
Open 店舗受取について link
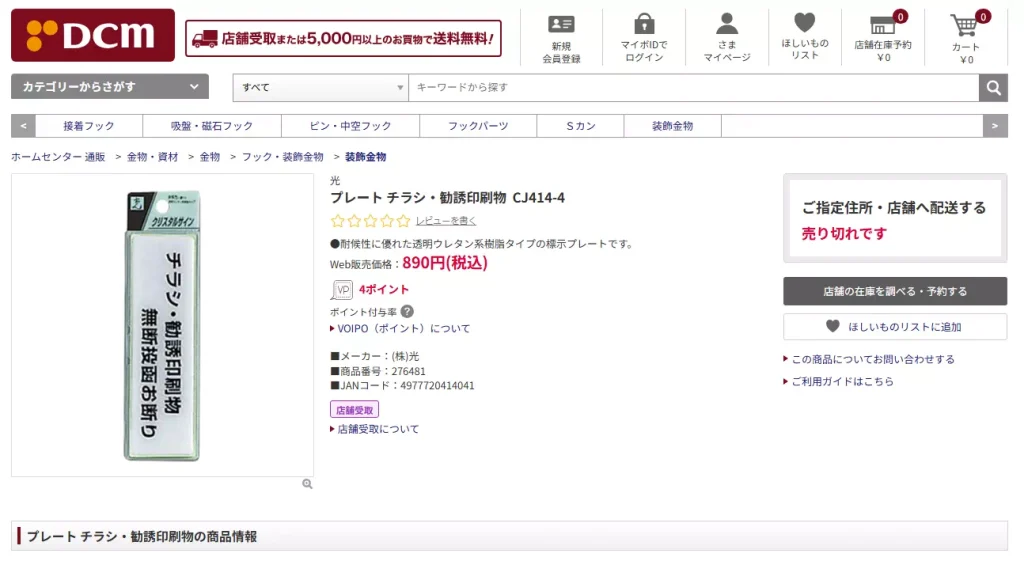tap(378, 429)
